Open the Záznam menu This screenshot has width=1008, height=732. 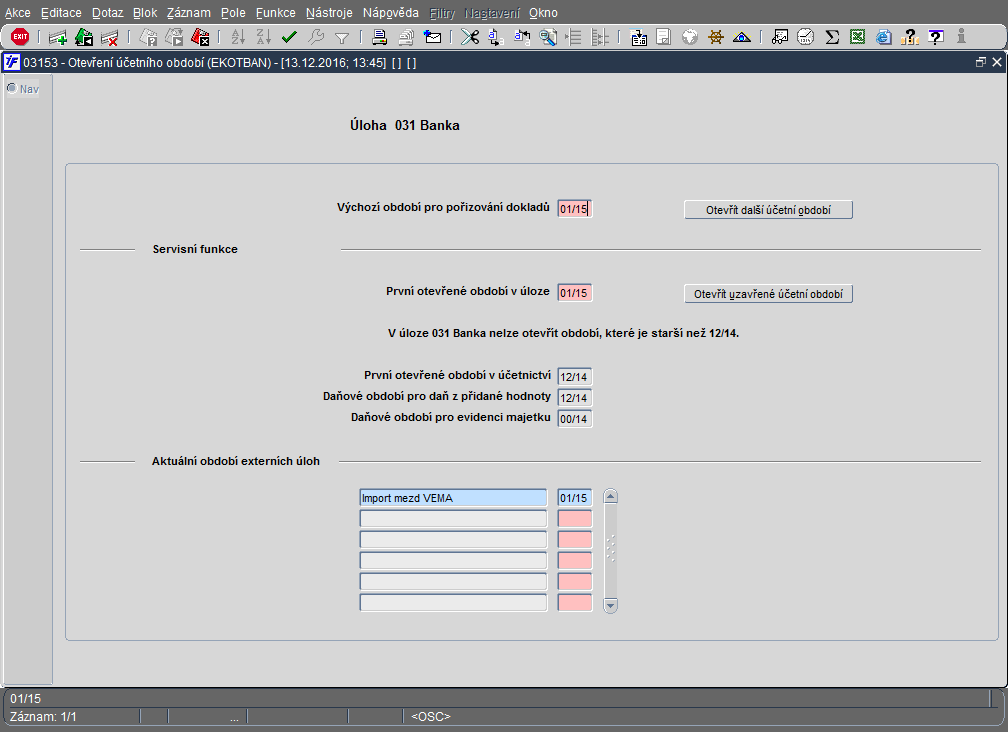coord(188,13)
